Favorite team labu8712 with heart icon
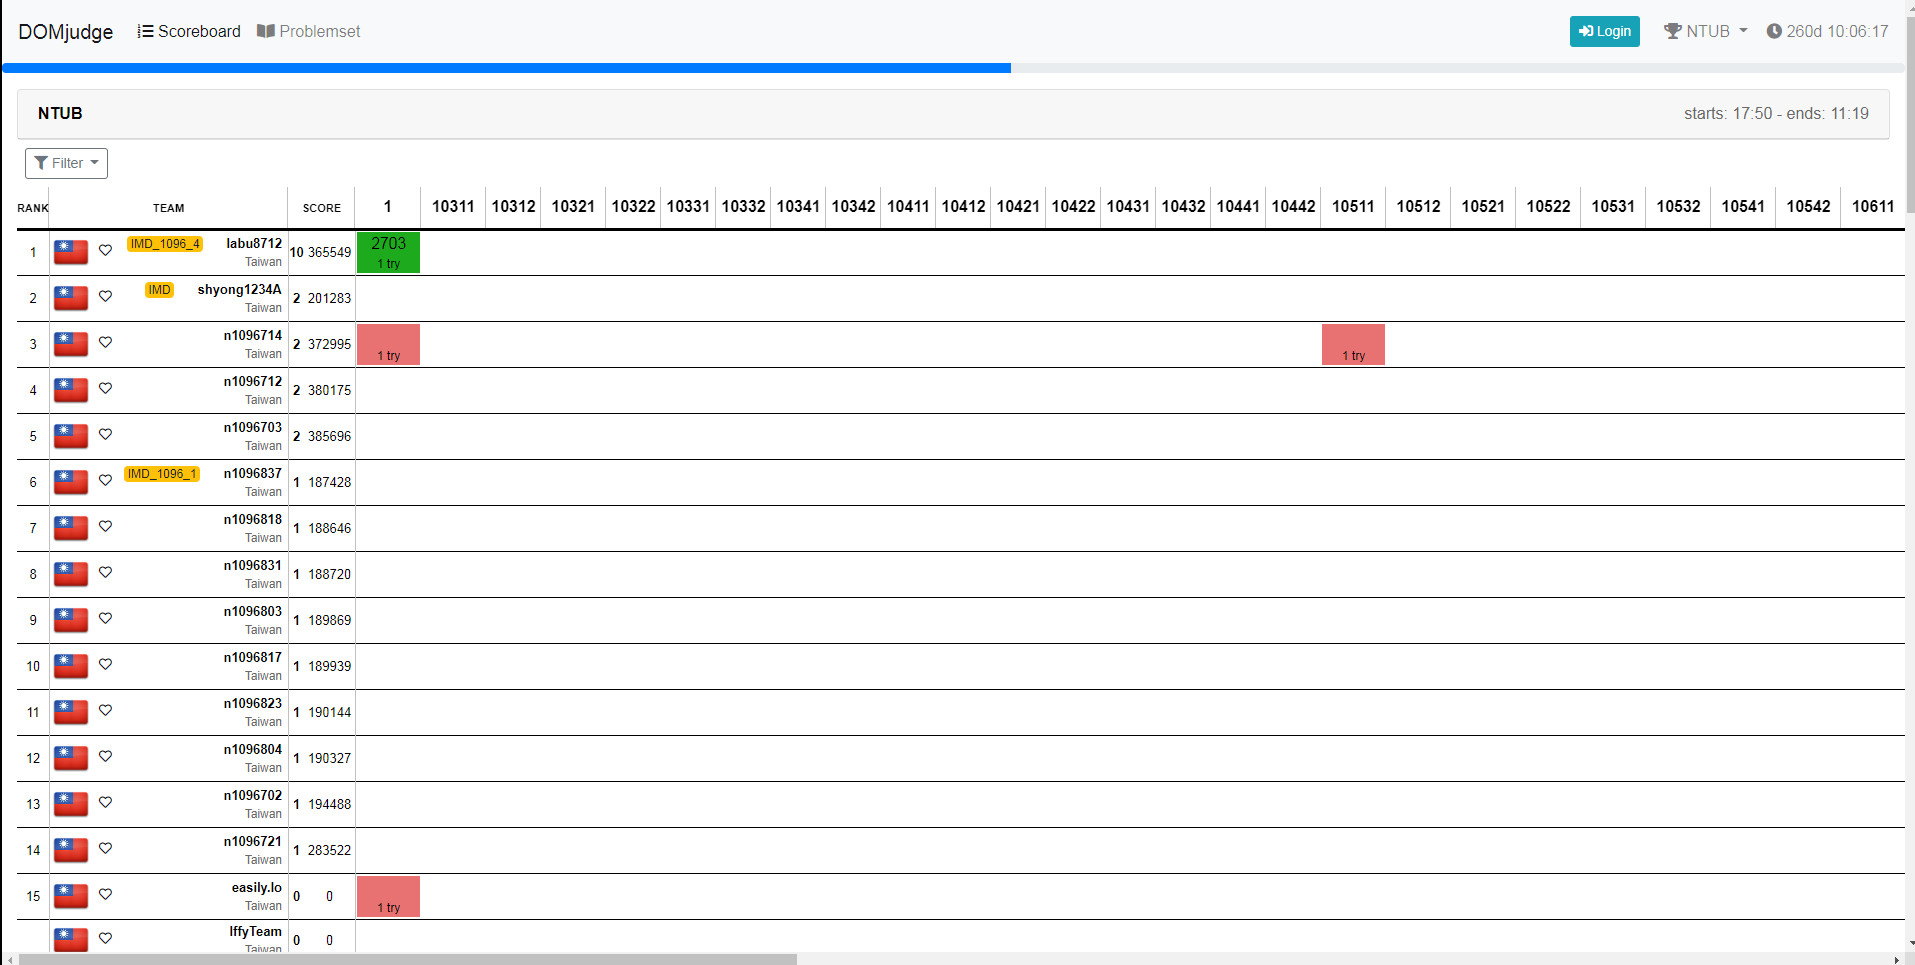Viewport: 1915px width, 965px height. pos(105,250)
